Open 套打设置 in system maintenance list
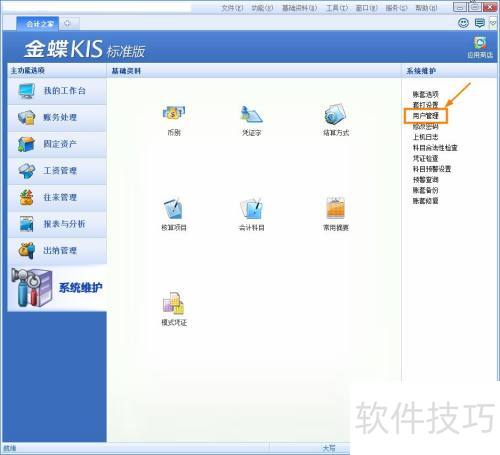 (x=425, y=105)
